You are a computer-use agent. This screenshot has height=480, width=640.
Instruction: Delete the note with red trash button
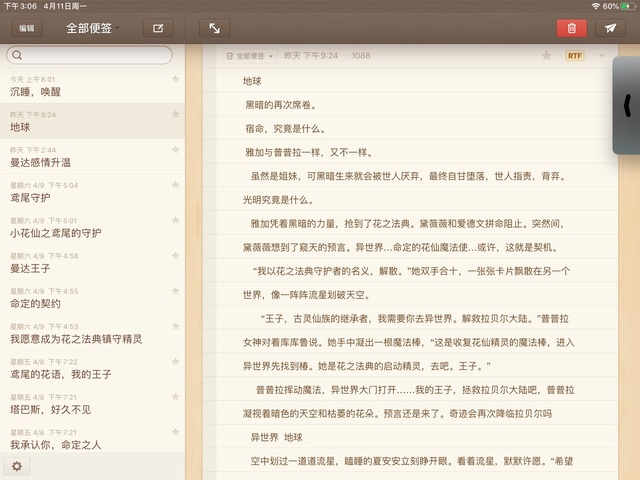point(571,28)
